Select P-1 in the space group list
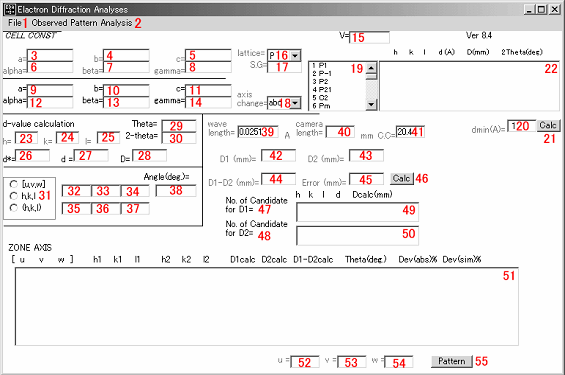Image resolution: width=565 pixels, height=375 pixels. click(x=322, y=73)
